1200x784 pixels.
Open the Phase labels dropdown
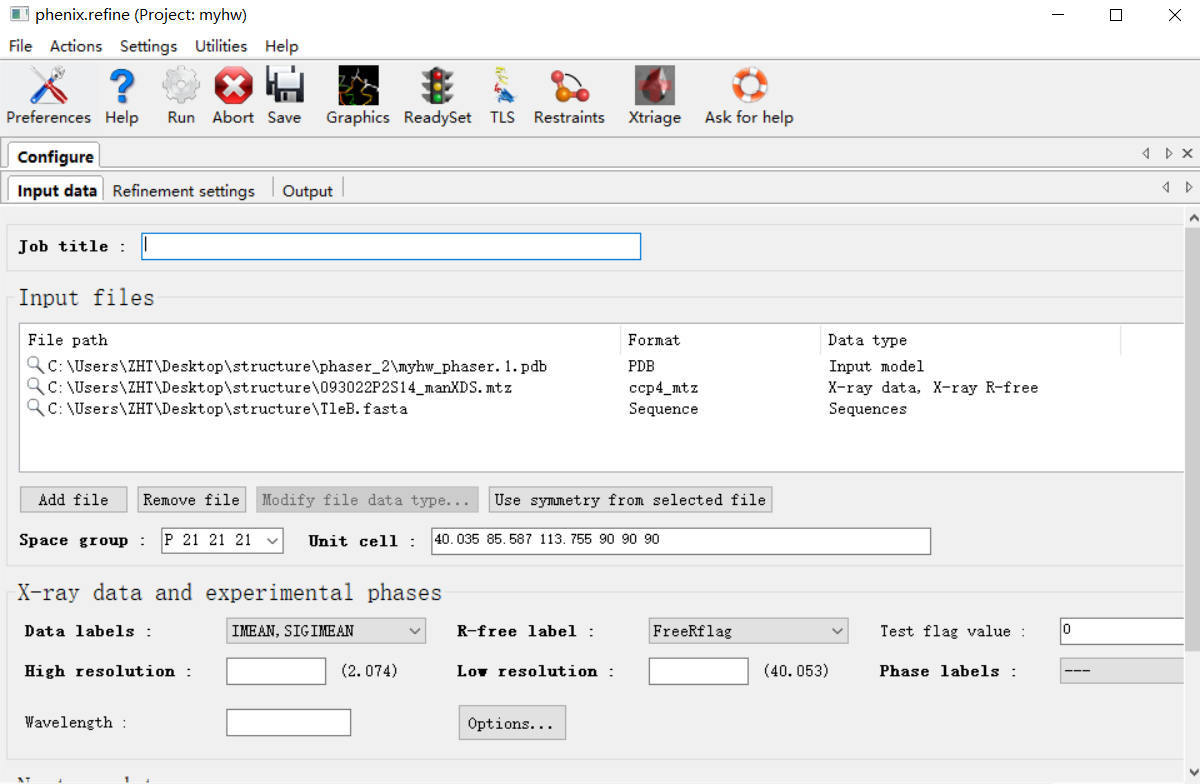click(x=1121, y=671)
